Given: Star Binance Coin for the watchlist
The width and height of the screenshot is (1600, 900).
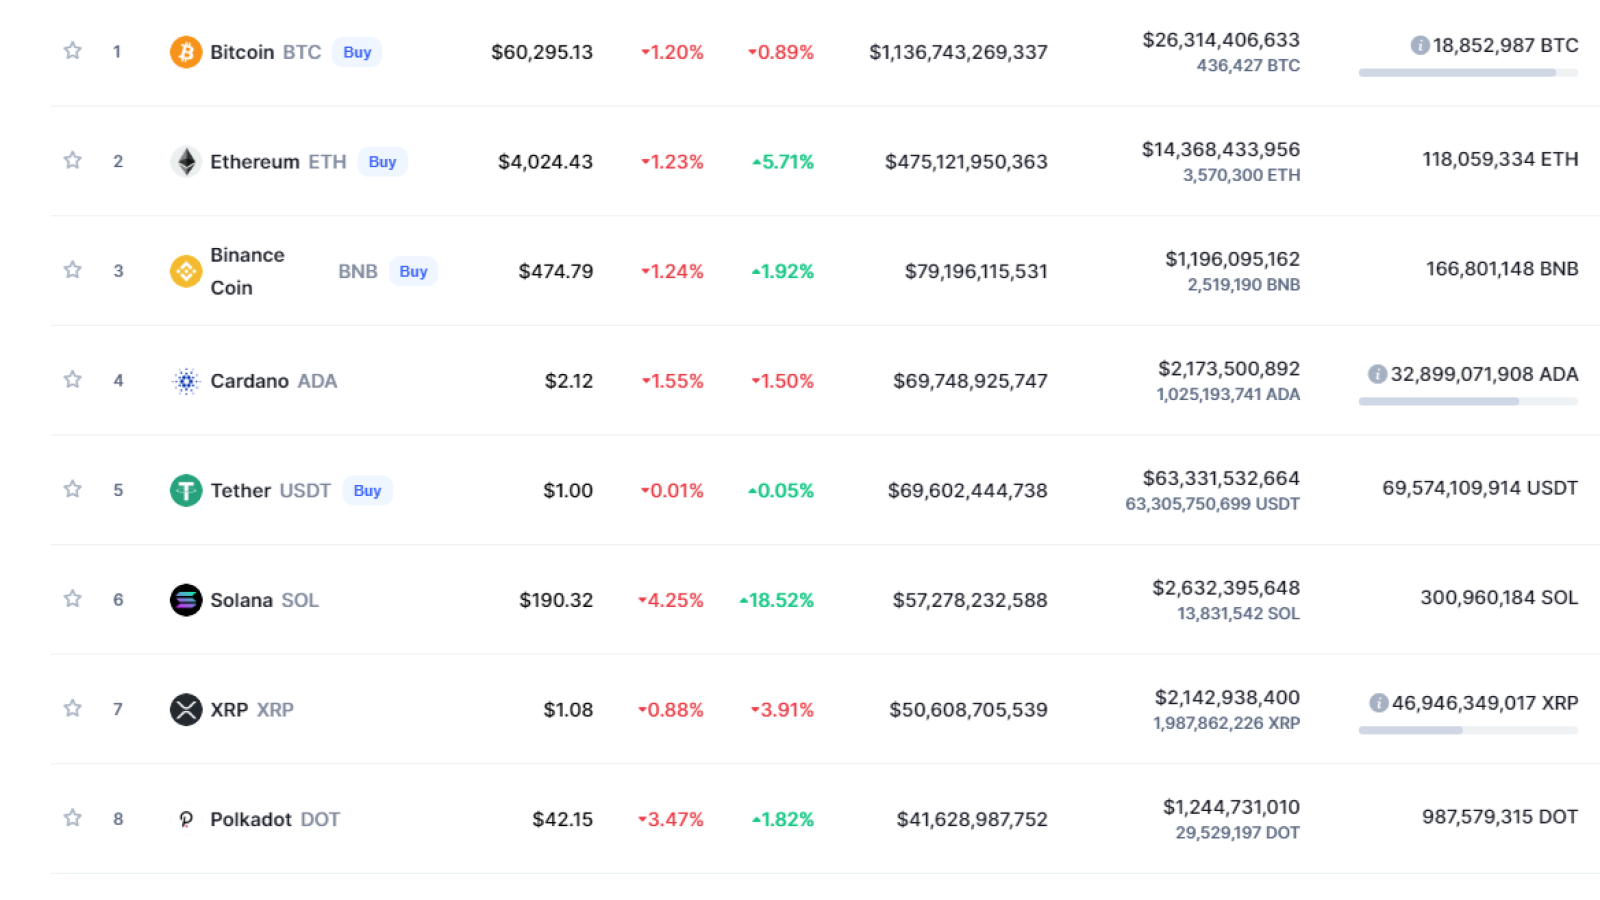Looking at the screenshot, I should pyautogui.click(x=72, y=270).
